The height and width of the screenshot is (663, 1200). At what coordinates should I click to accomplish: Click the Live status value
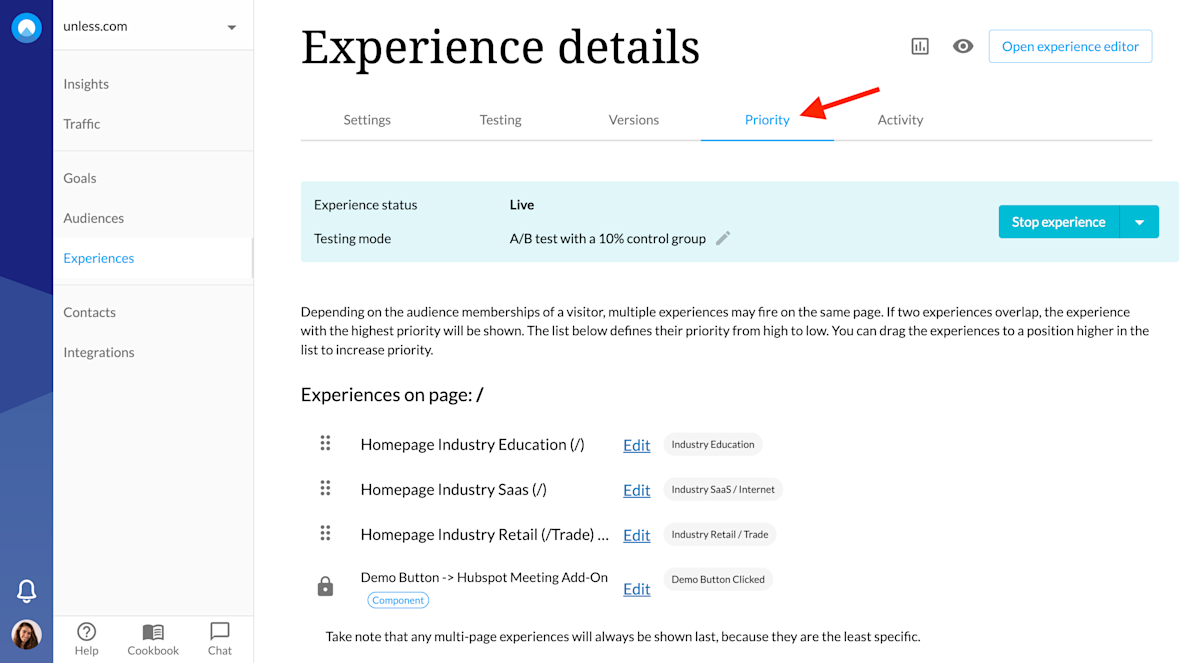pyautogui.click(x=522, y=204)
